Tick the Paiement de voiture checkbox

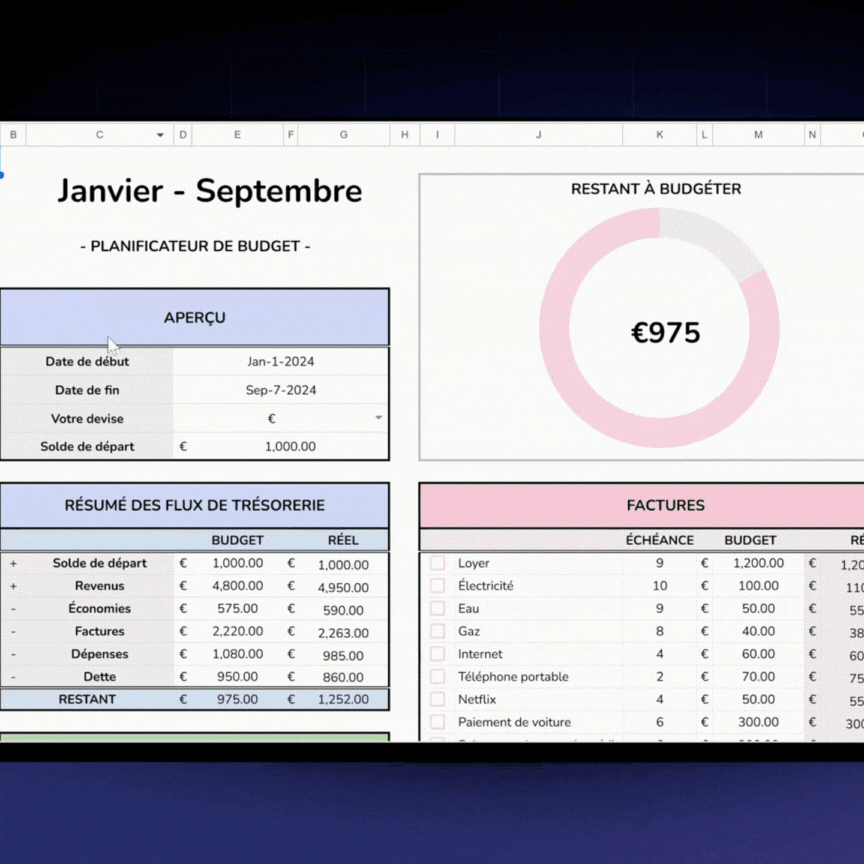pos(437,722)
